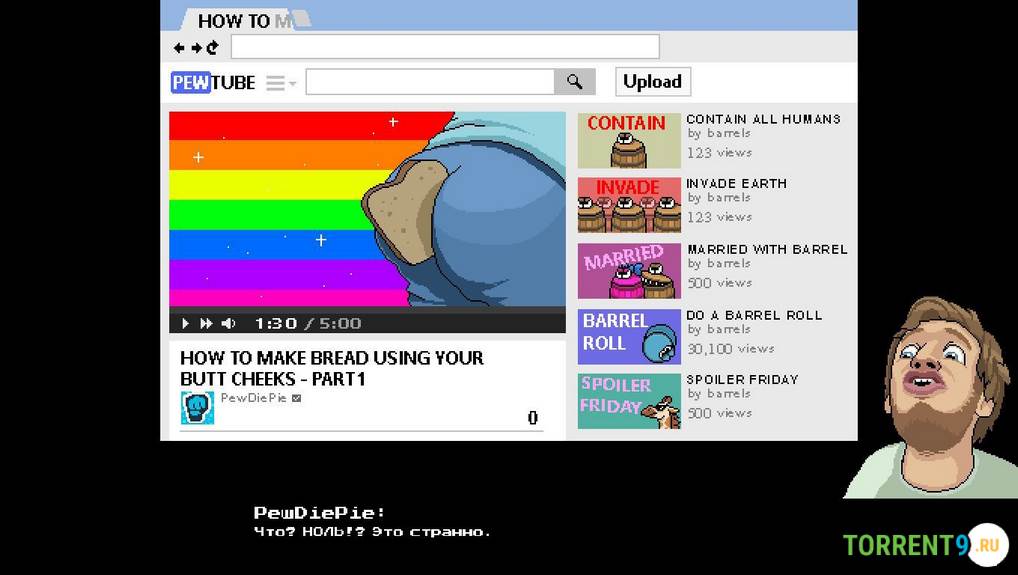This screenshot has width=1018, height=575.
Task: Focus the browser address bar
Action: (445, 47)
